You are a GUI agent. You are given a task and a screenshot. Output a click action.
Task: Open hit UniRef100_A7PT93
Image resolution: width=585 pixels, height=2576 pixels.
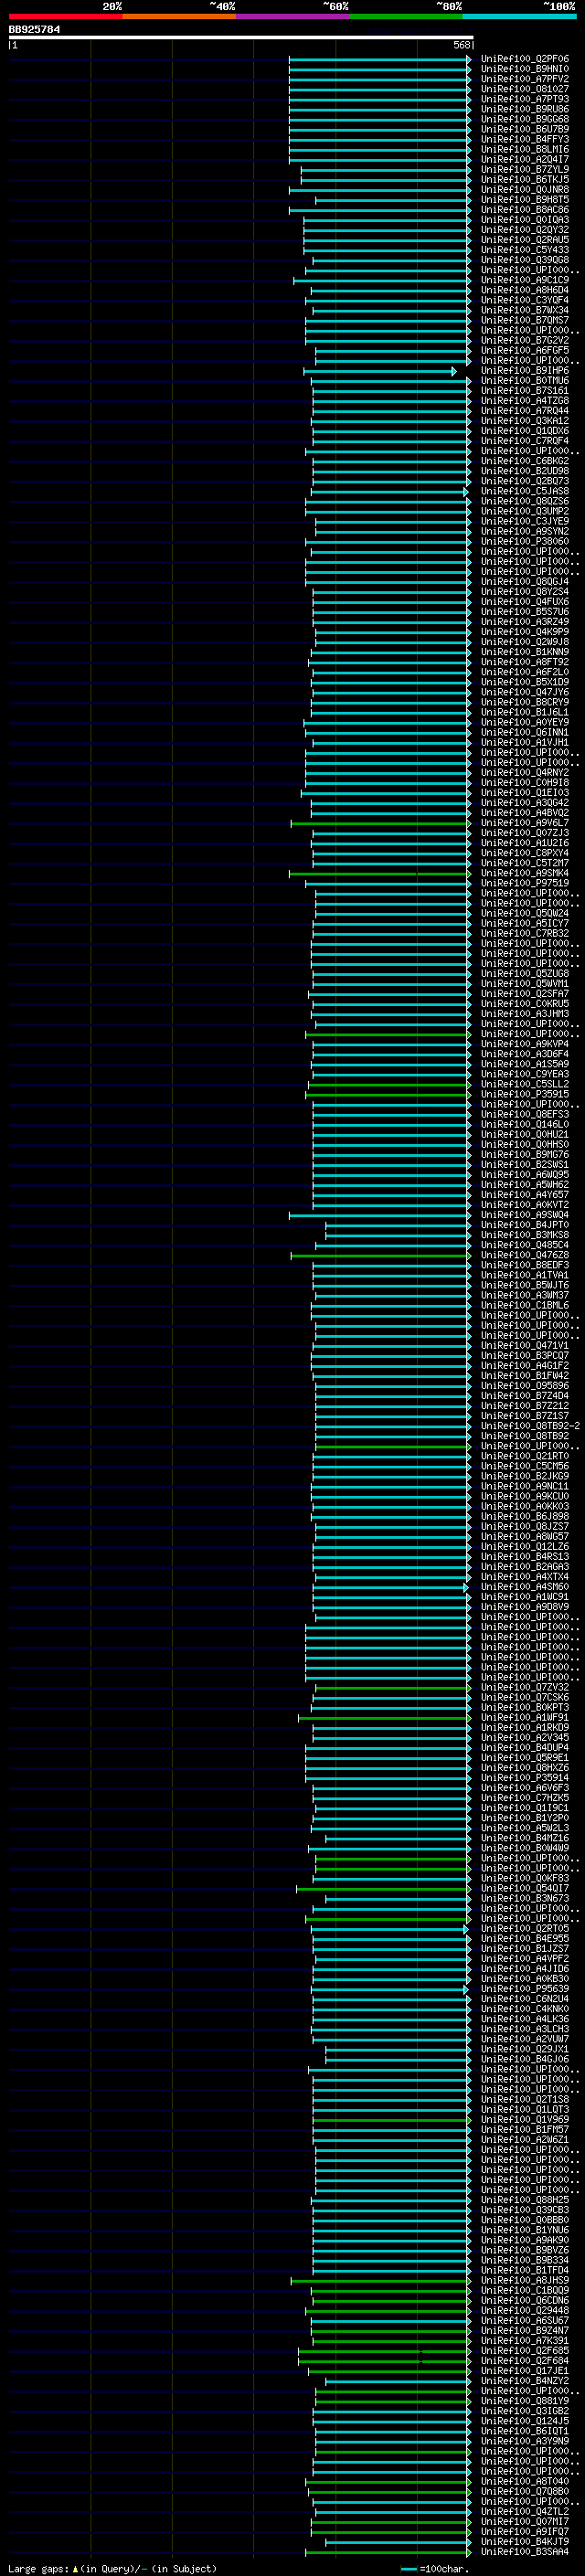524,99
